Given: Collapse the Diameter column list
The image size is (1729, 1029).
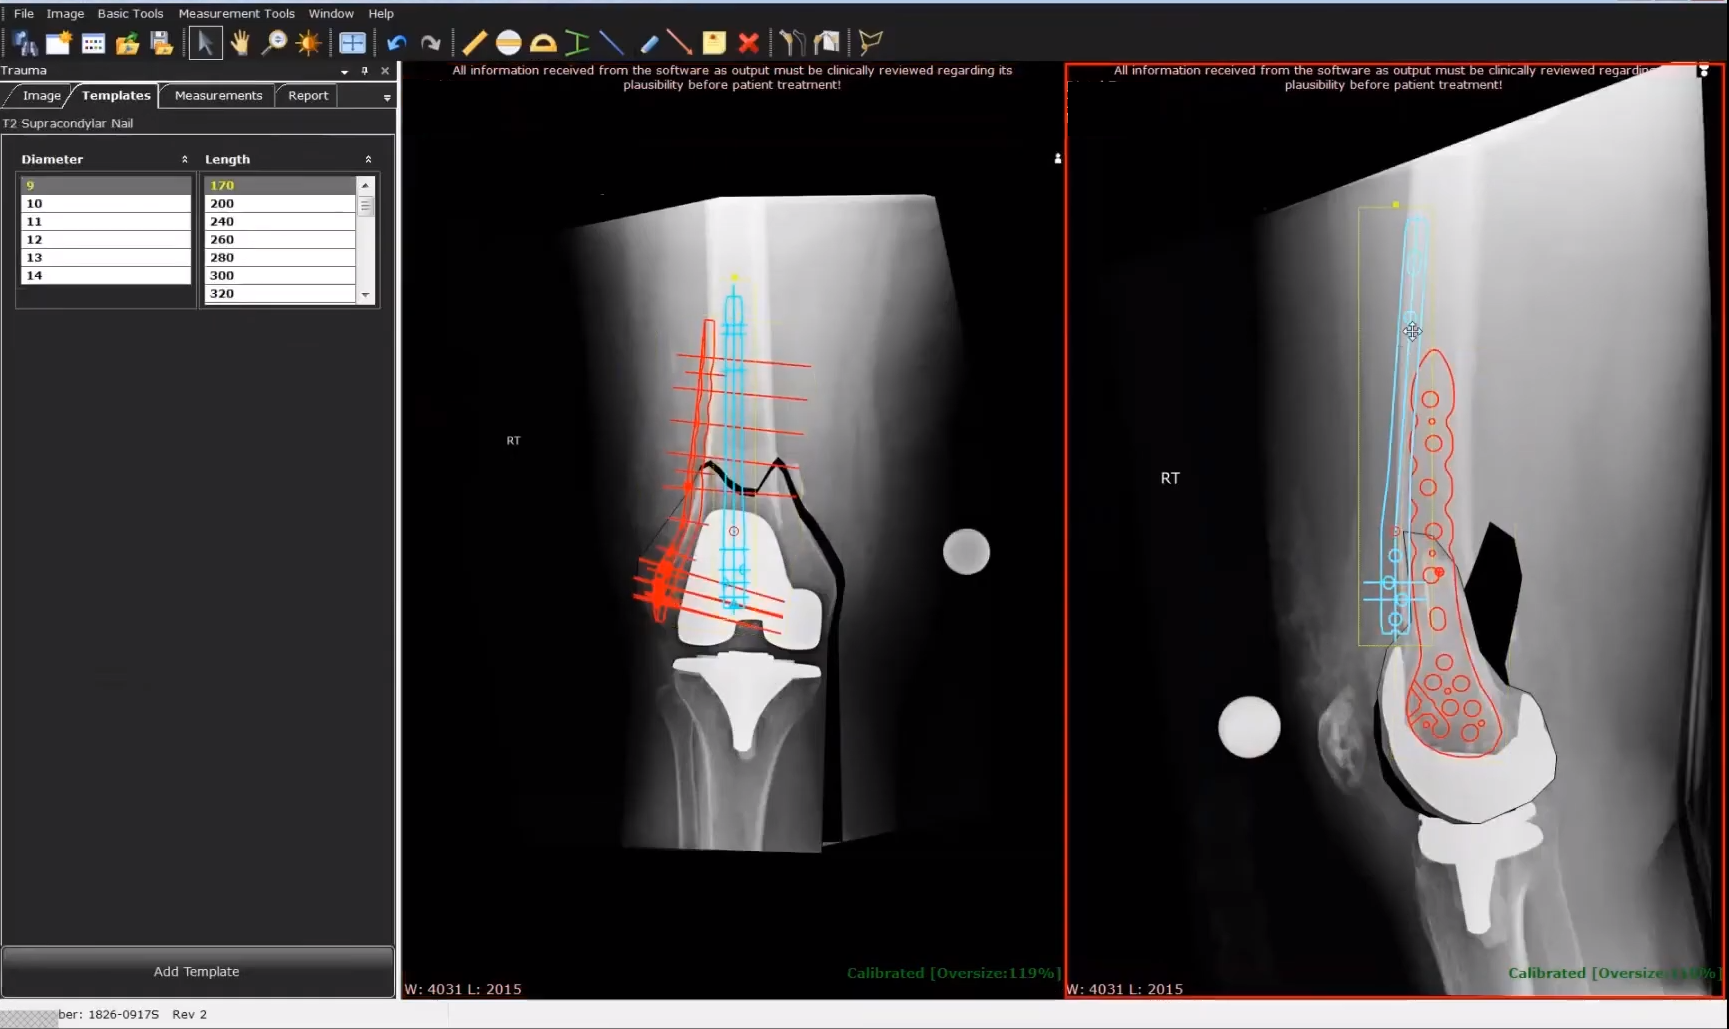Looking at the screenshot, I should point(185,159).
